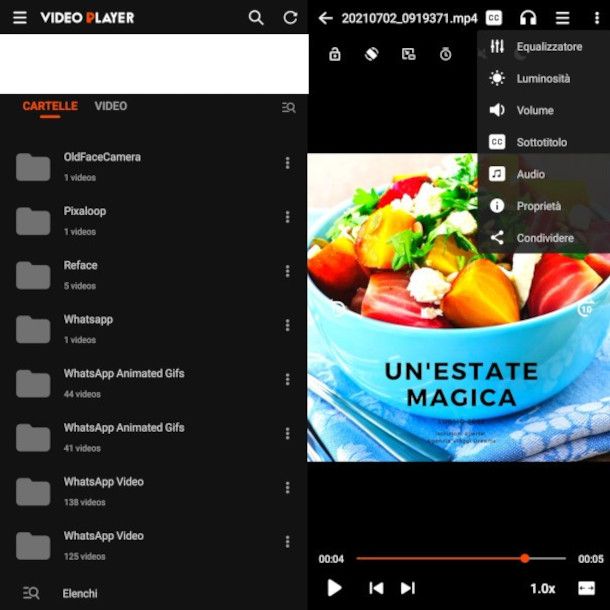The height and width of the screenshot is (610, 610).
Task: Play the video
Action: pos(334,588)
